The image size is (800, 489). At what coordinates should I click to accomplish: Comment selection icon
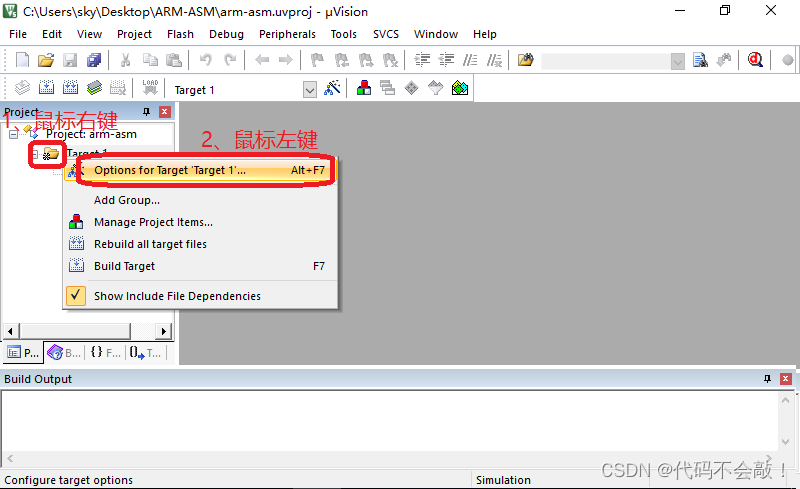coord(470,60)
